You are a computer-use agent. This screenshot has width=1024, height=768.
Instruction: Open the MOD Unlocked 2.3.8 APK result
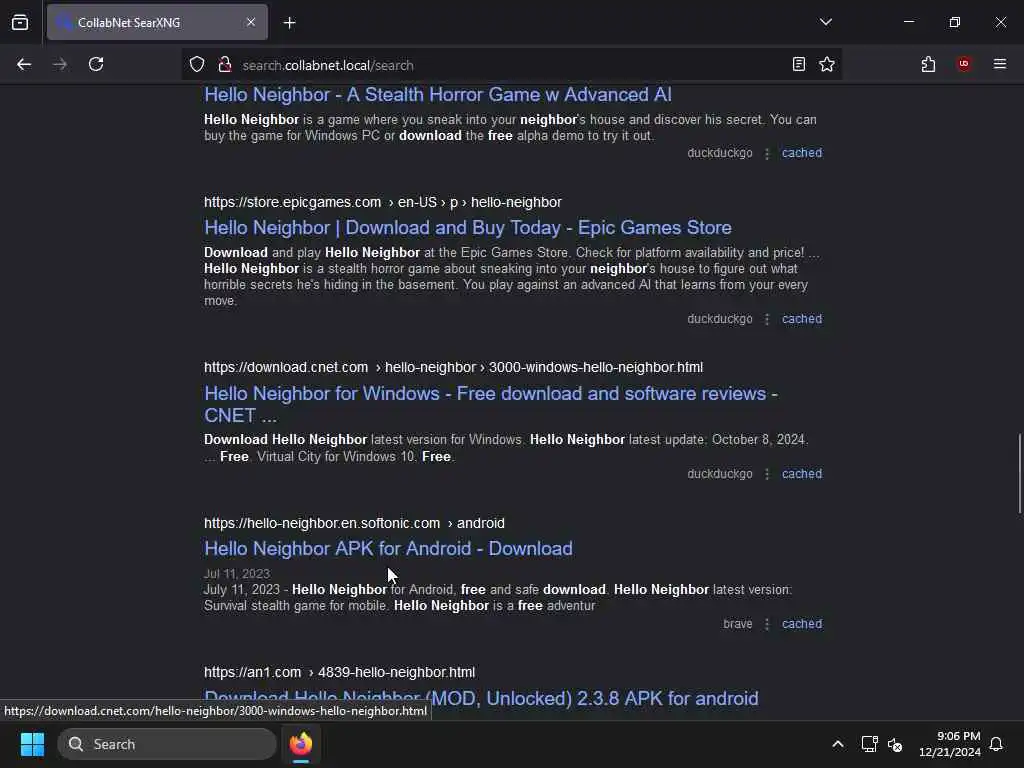click(x=481, y=698)
